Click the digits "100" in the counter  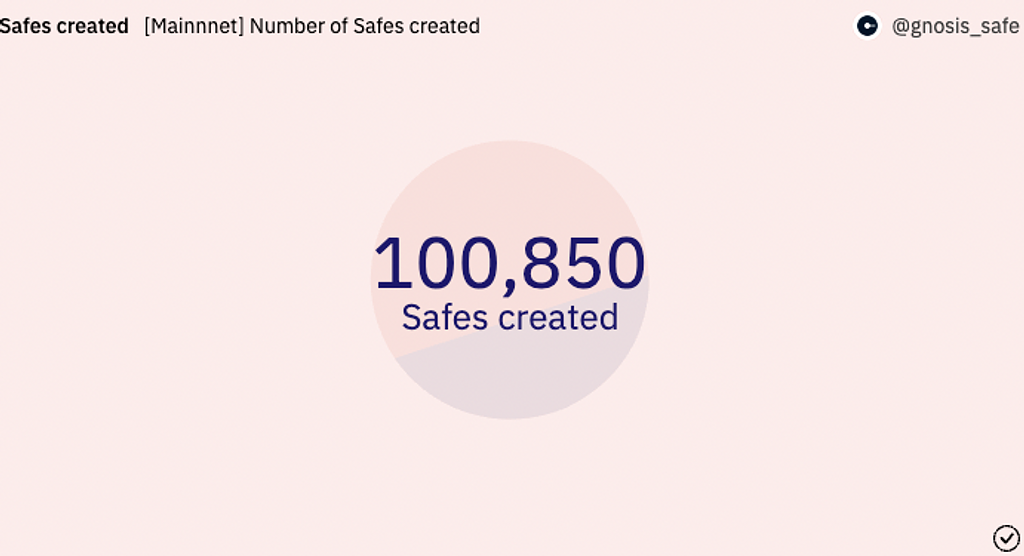pyautogui.click(x=437, y=264)
